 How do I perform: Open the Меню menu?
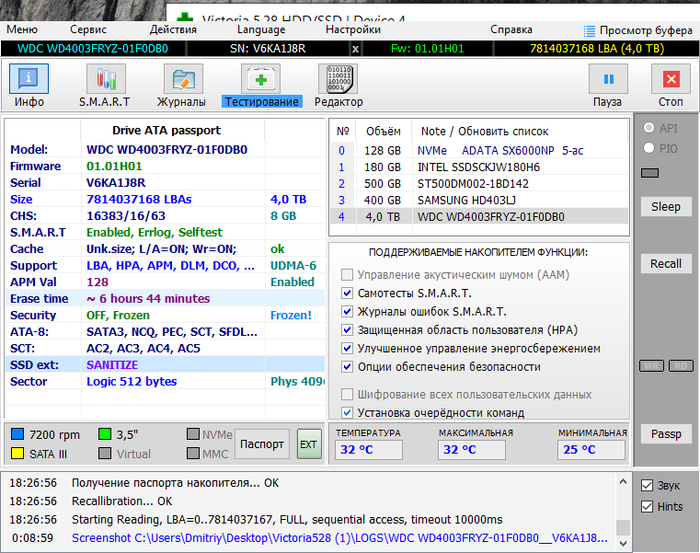[22, 30]
